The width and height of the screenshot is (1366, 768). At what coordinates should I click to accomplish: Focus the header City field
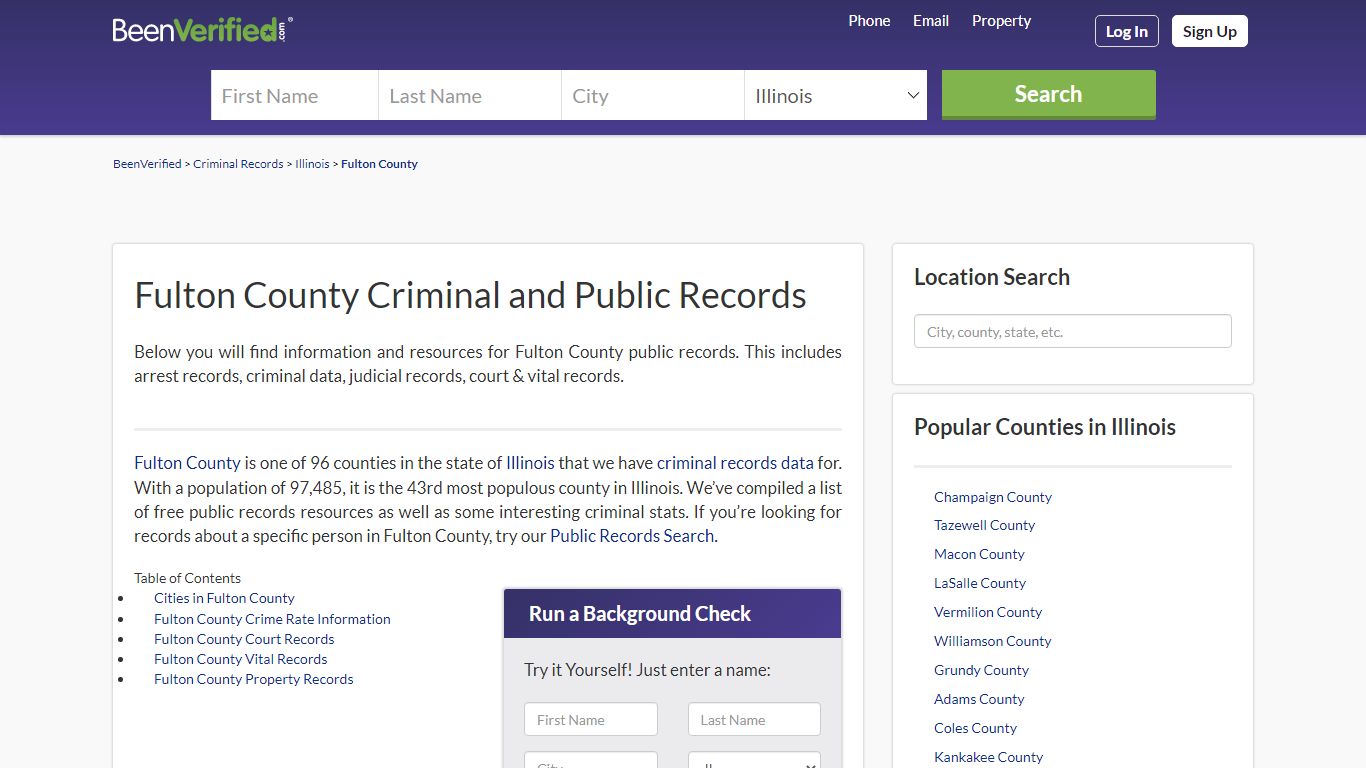pyautogui.click(x=653, y=95)
